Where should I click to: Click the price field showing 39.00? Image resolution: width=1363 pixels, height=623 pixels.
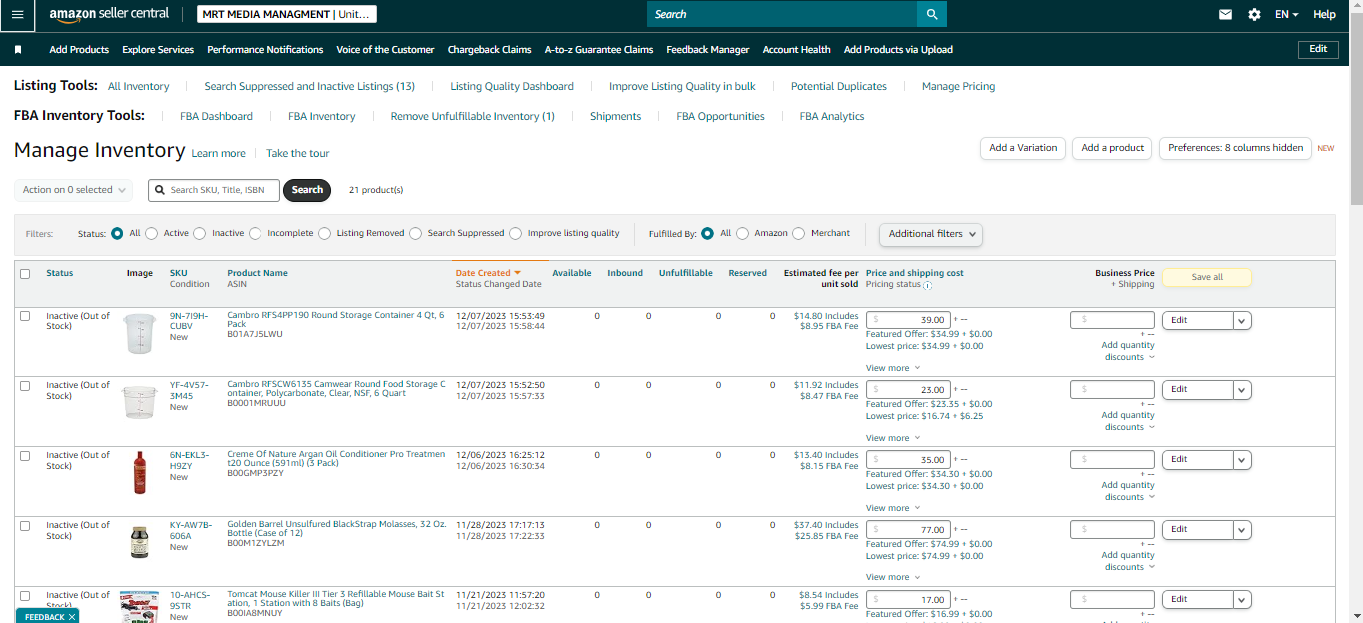click(x=907, y=320)
